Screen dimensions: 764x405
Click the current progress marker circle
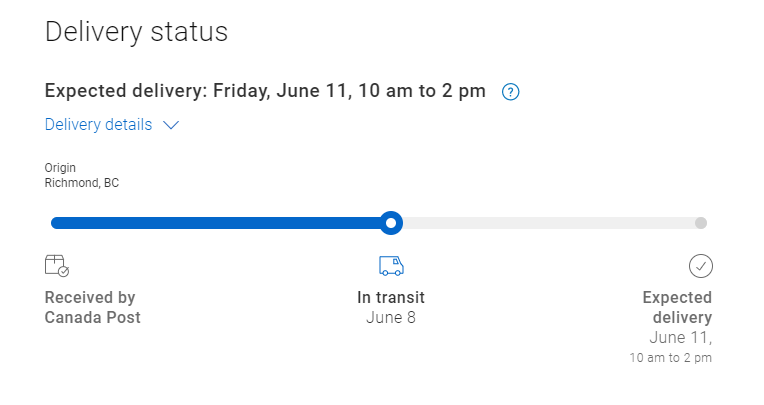[x=392, y=222]
